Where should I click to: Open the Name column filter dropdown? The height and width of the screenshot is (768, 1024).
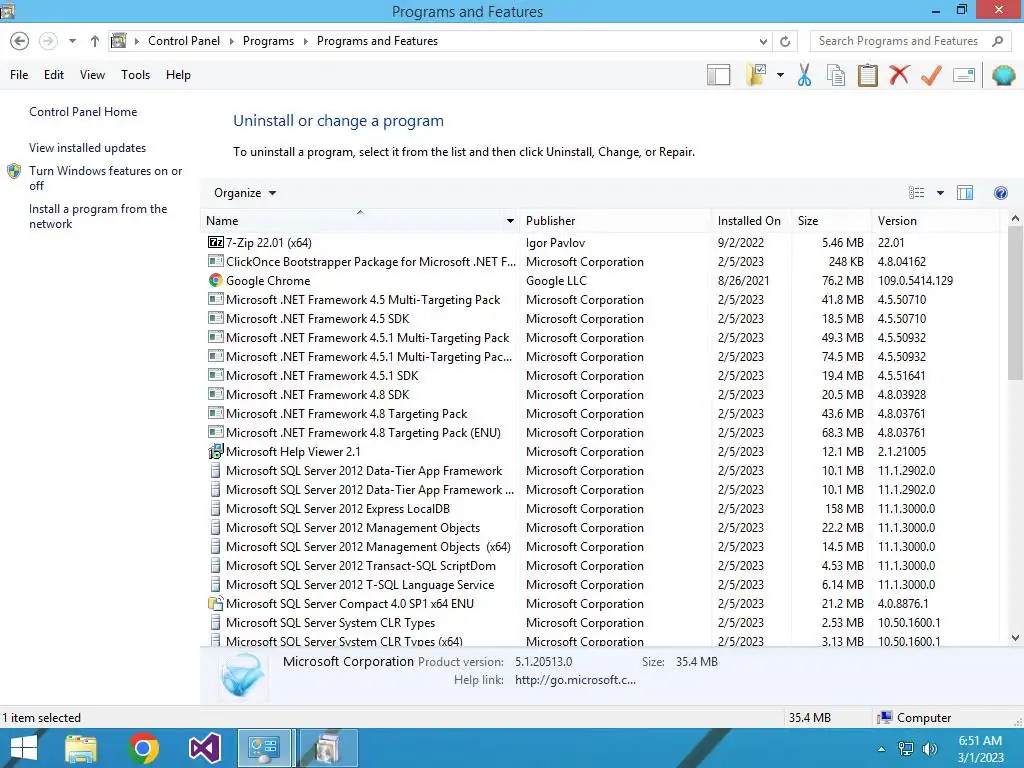click(x=510, y=221)
